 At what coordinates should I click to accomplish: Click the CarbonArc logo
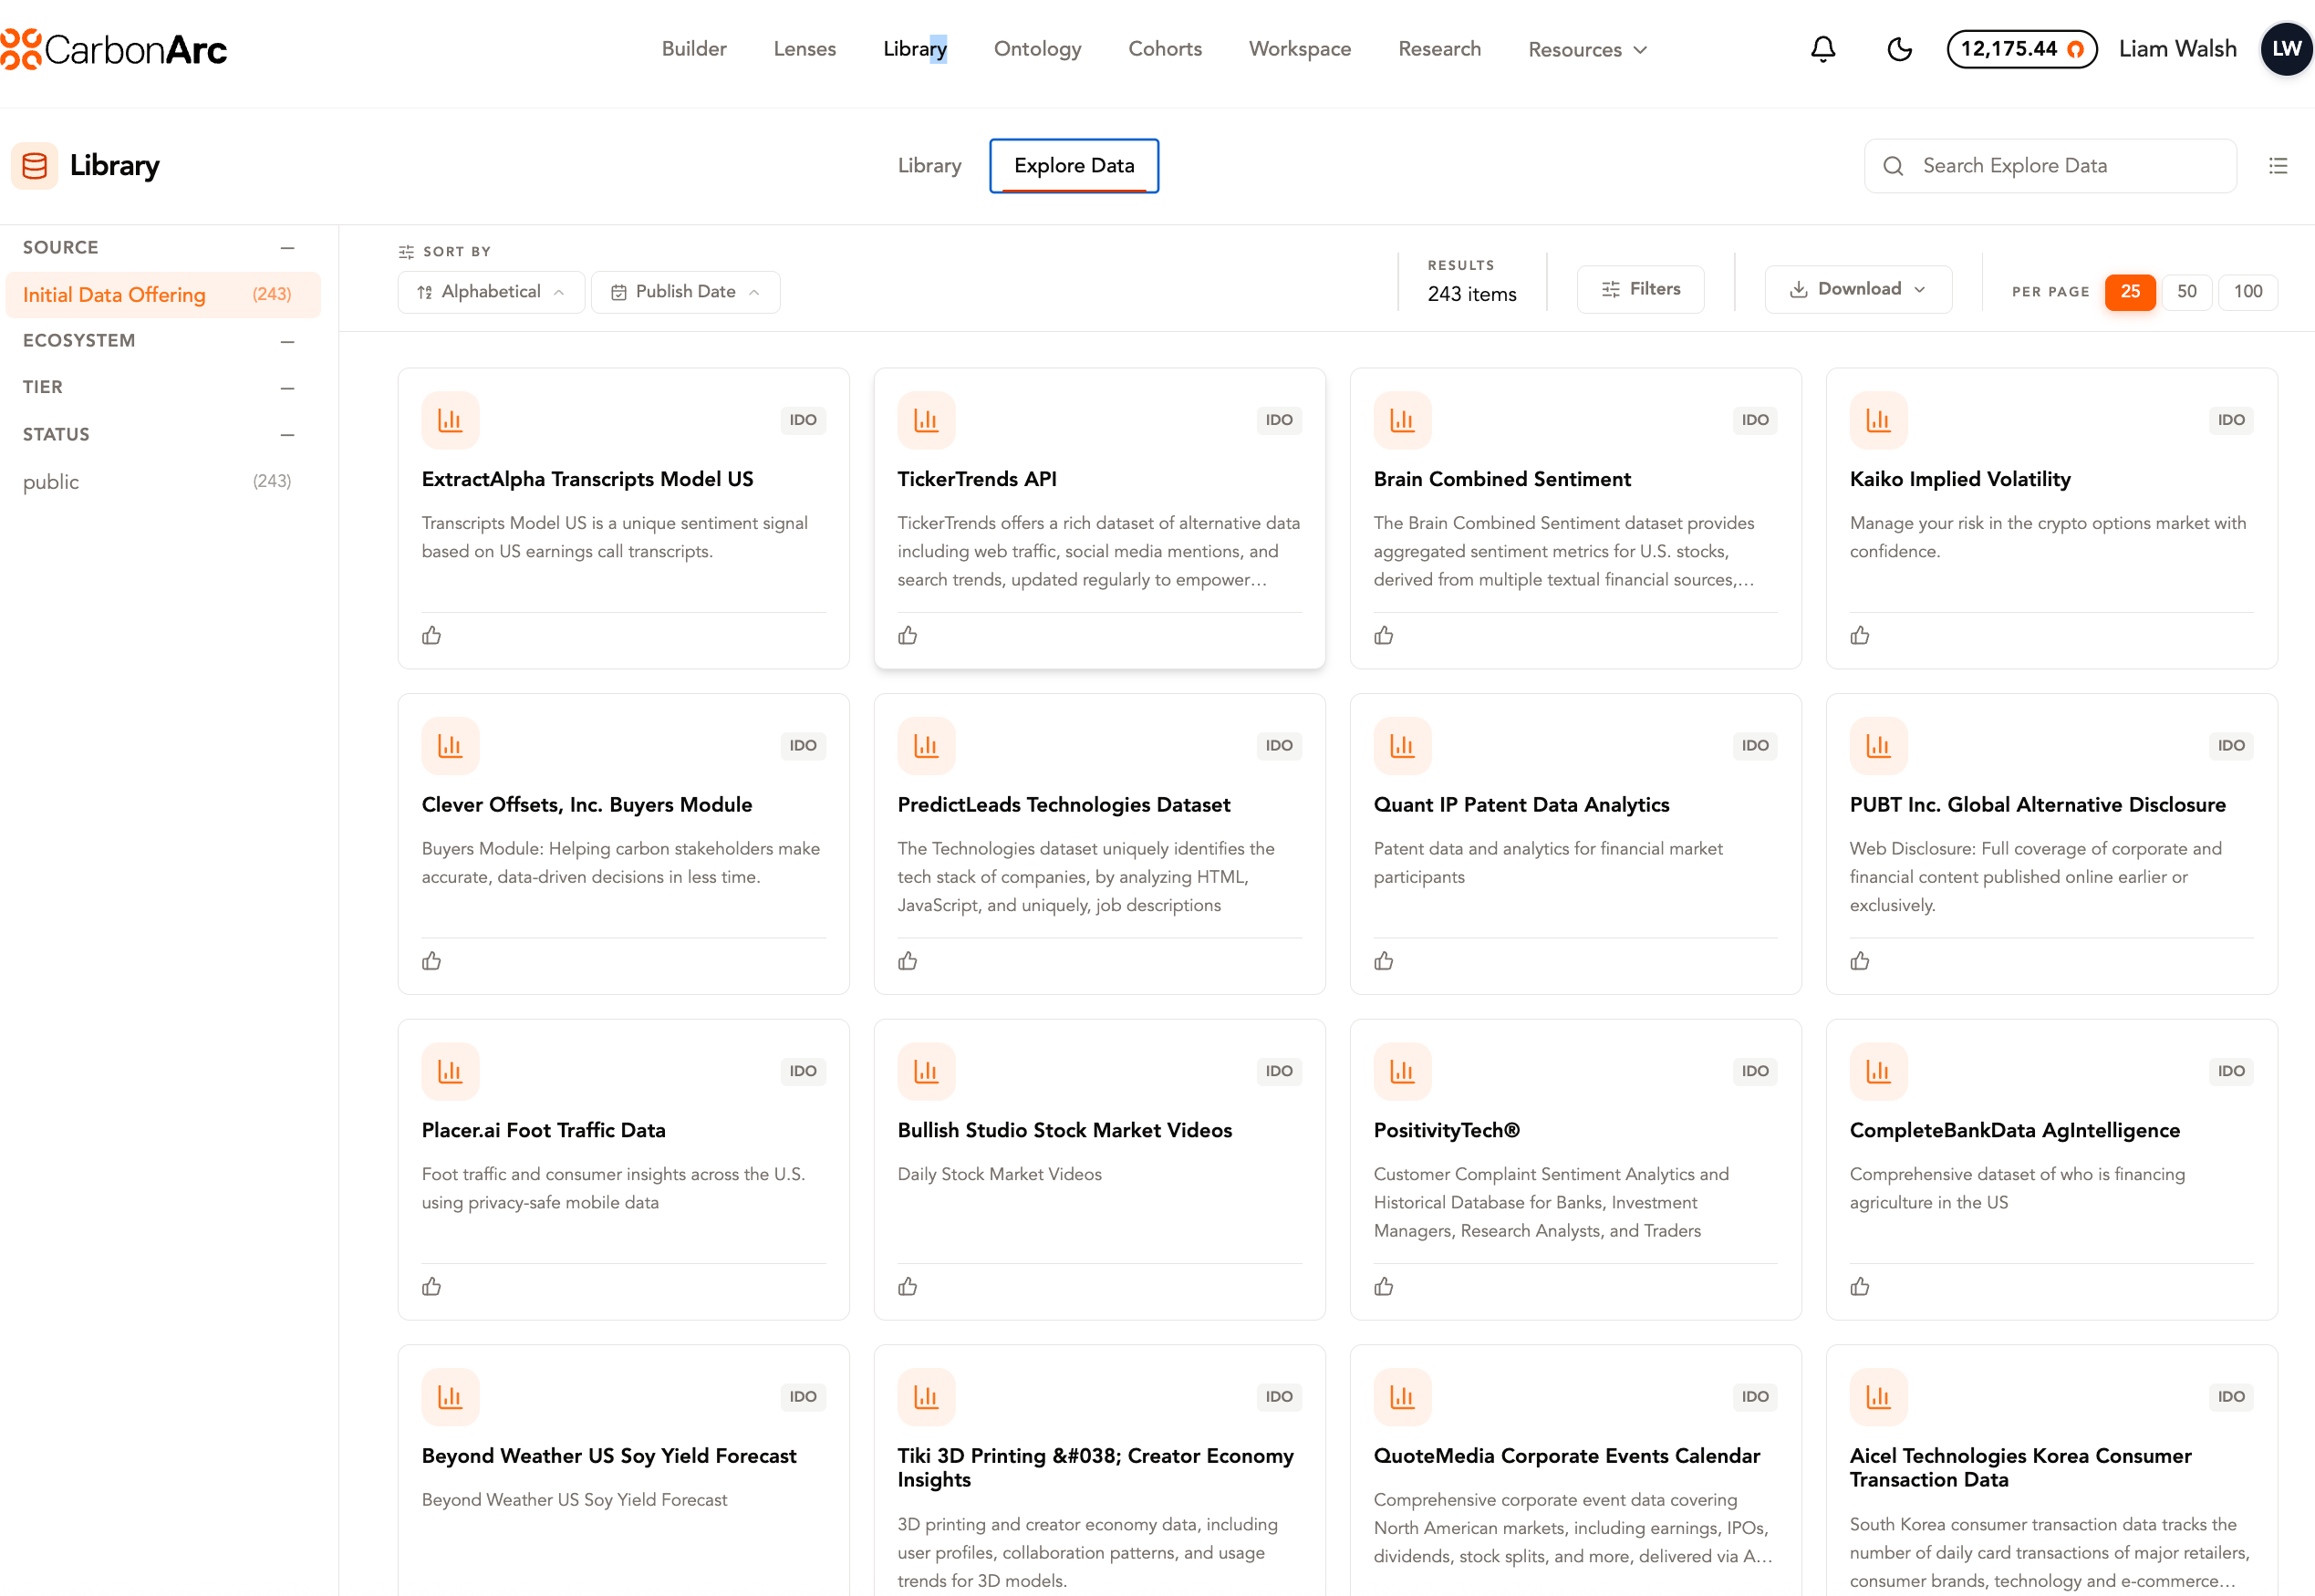point(114,49)
